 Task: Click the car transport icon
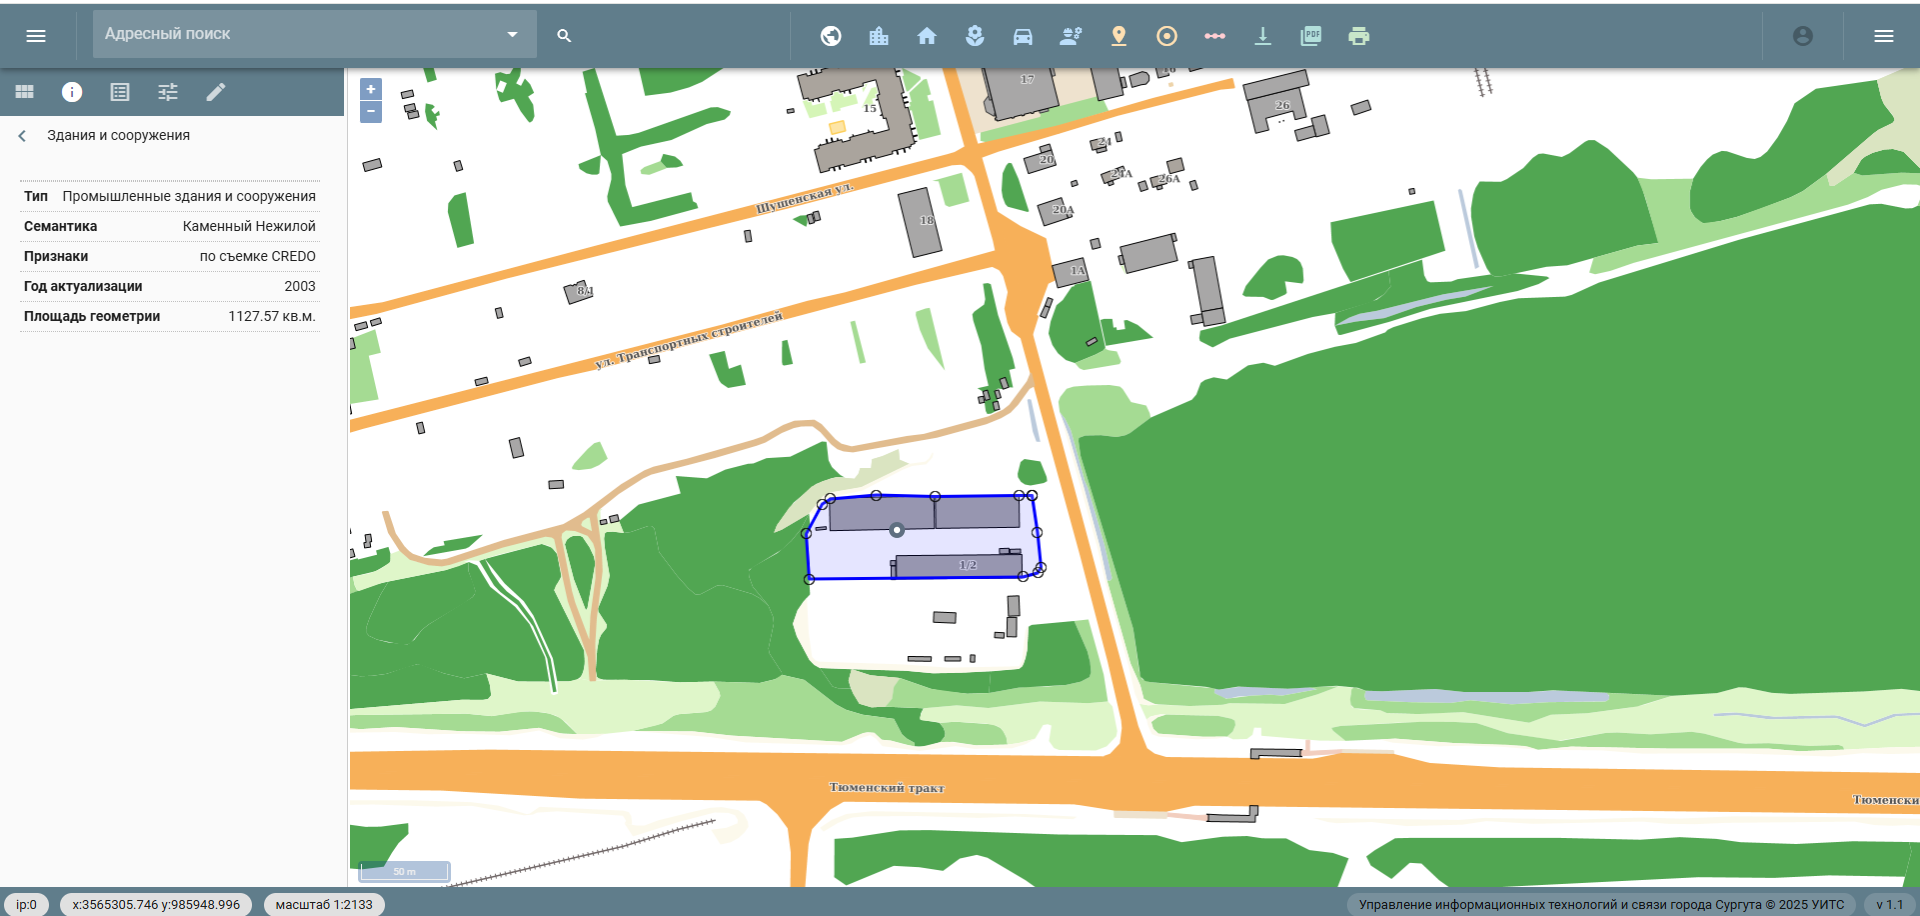(x=1022, y=36)
